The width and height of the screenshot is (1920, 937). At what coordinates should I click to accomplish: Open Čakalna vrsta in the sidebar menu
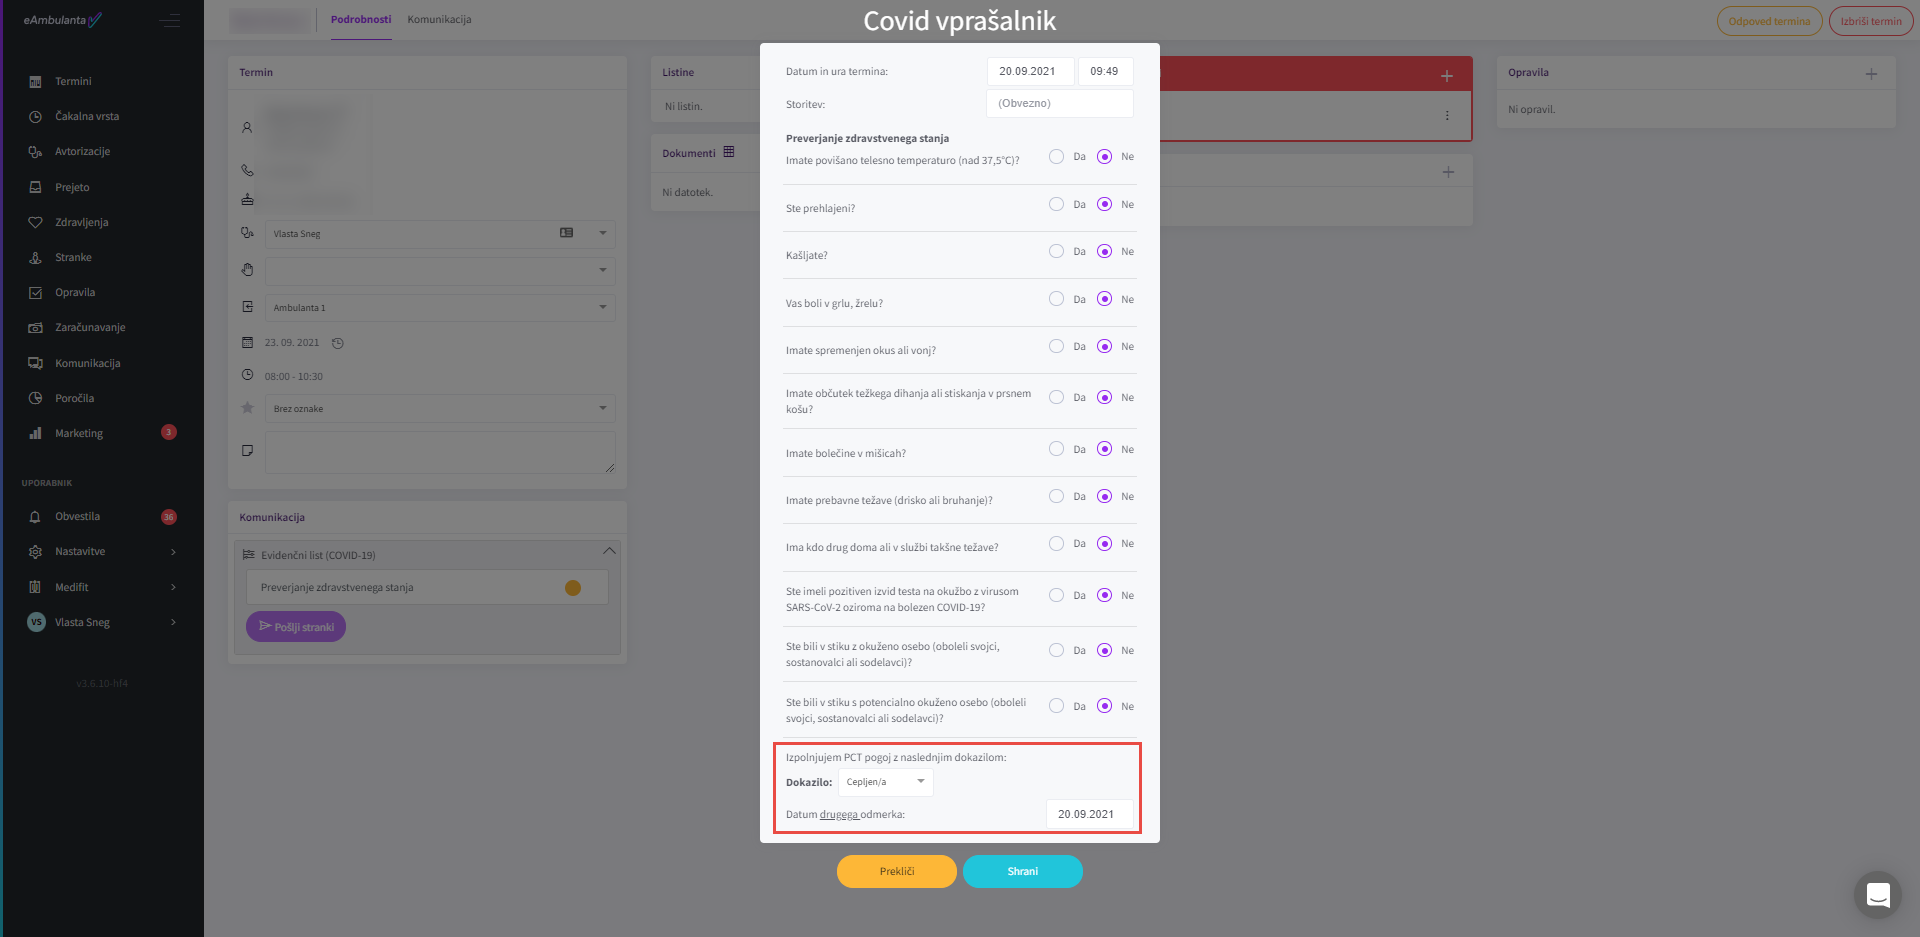[x=87, y=117]
